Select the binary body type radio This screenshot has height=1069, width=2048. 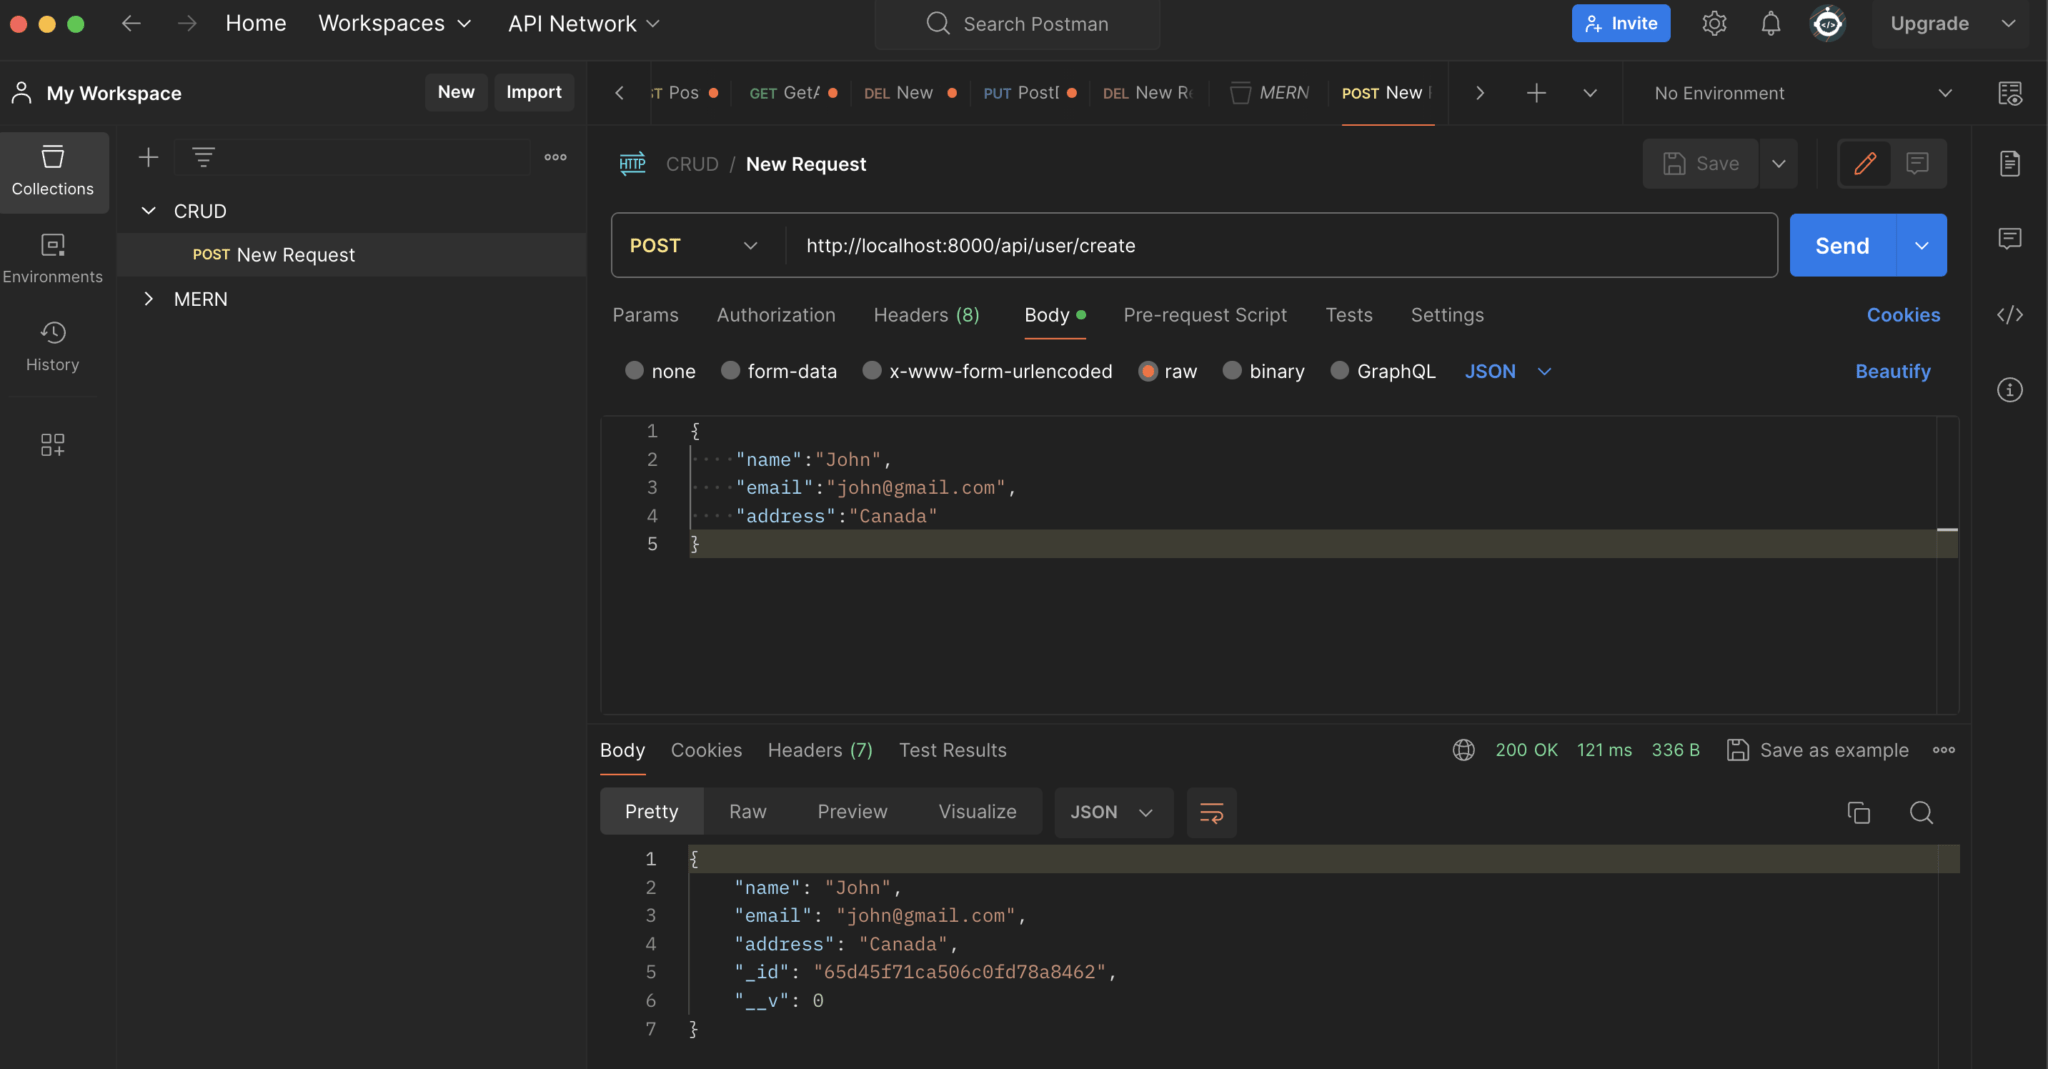point(1232,370)
